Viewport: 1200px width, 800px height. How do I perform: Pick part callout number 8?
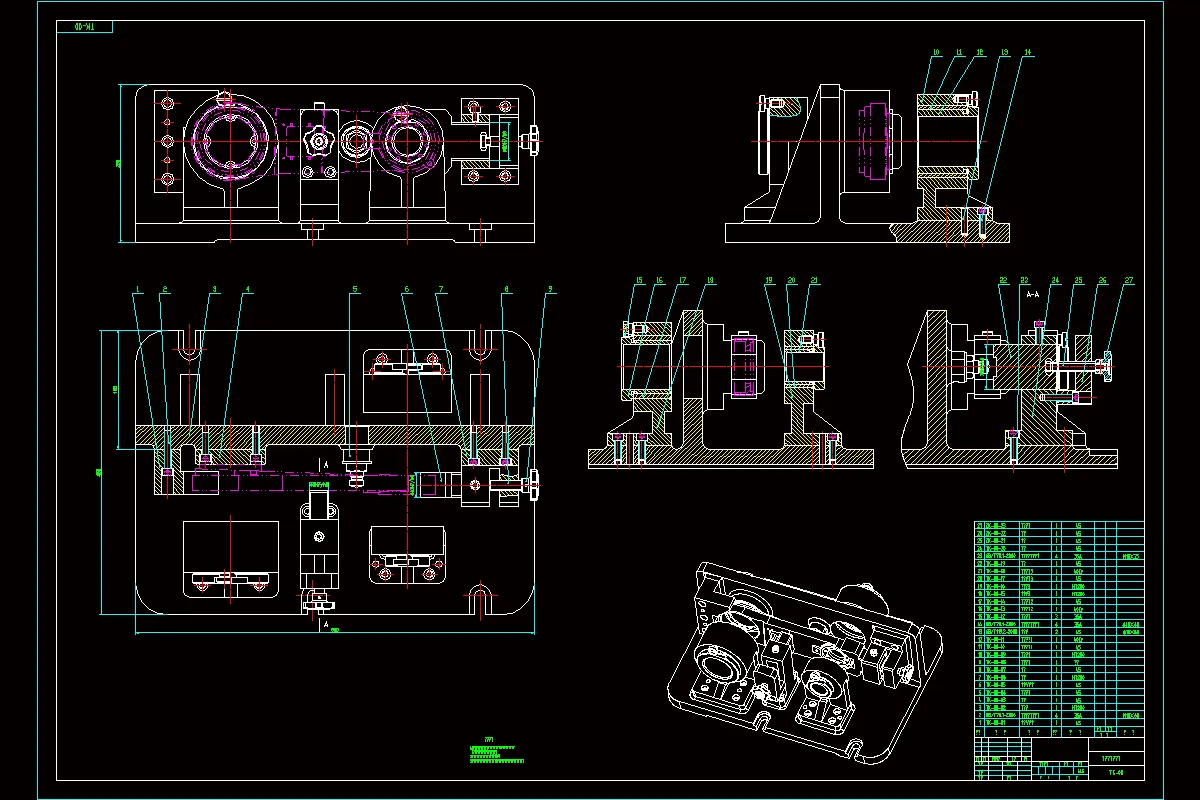[507, 290]
